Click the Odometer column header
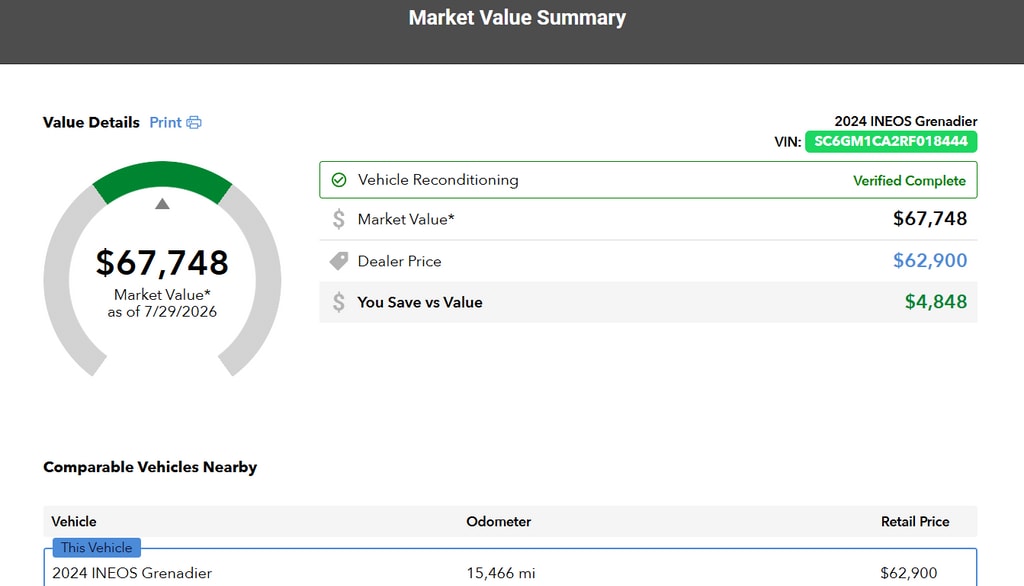The height and width of the screenshot is (586, 1024). coord(498,521)
